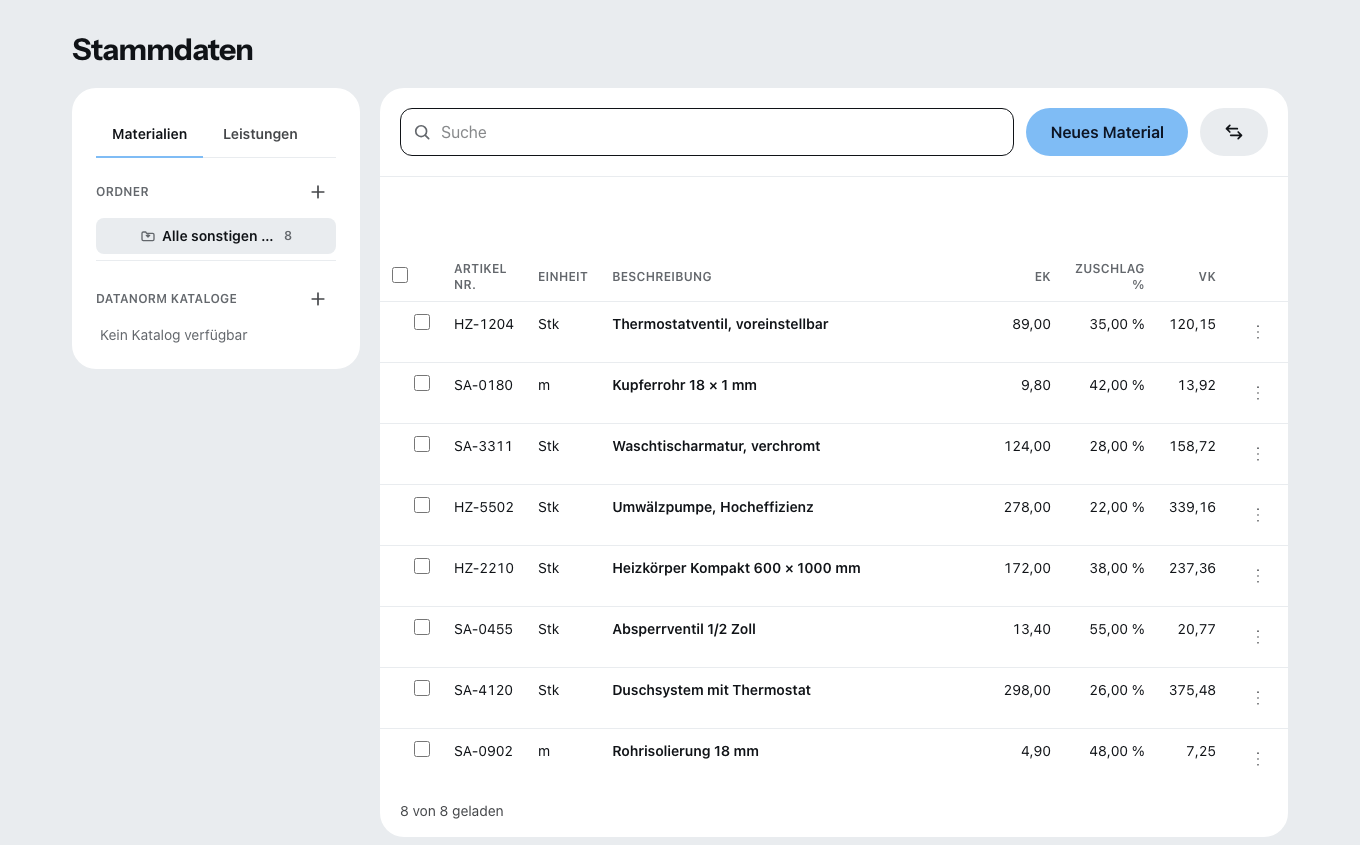The height and width of the screenshot is (845, 1360).
Task: Click the swap arrows icon button
Action: [x=1234, y=132]
